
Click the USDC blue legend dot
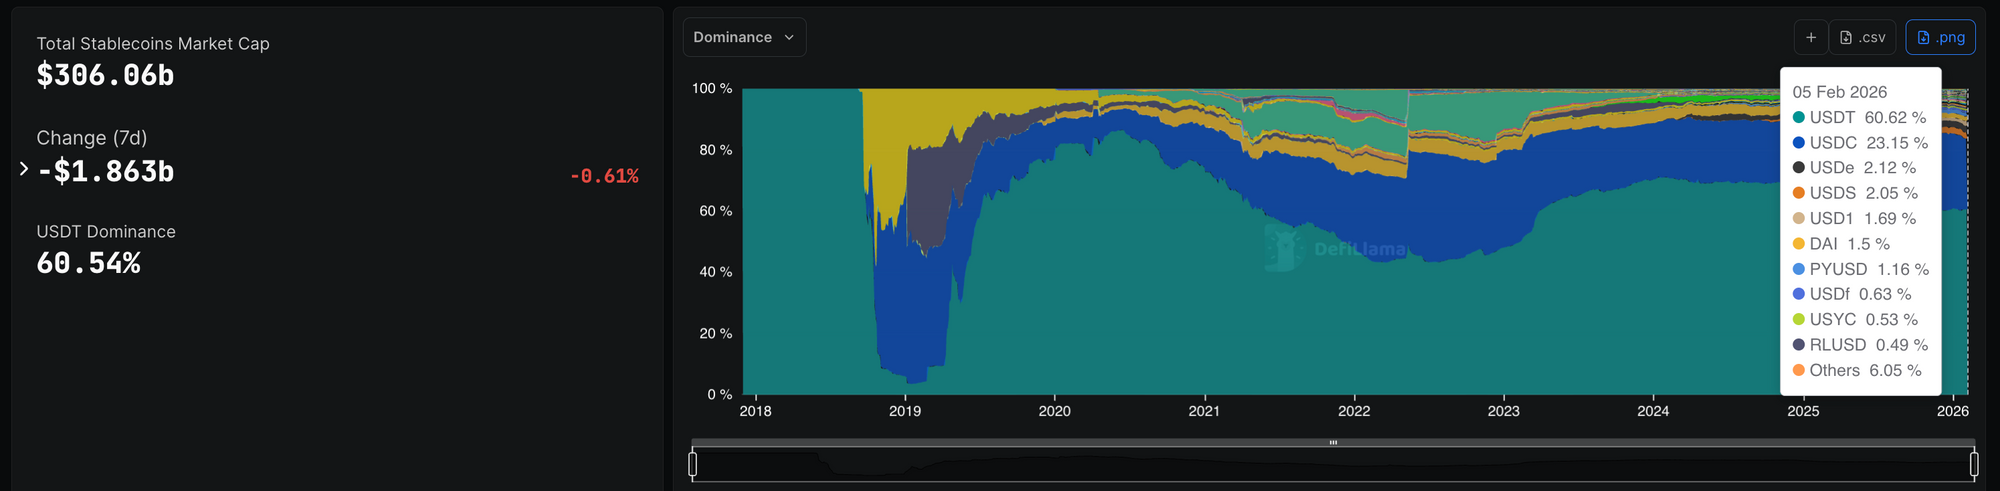(x=1799, y=143)
